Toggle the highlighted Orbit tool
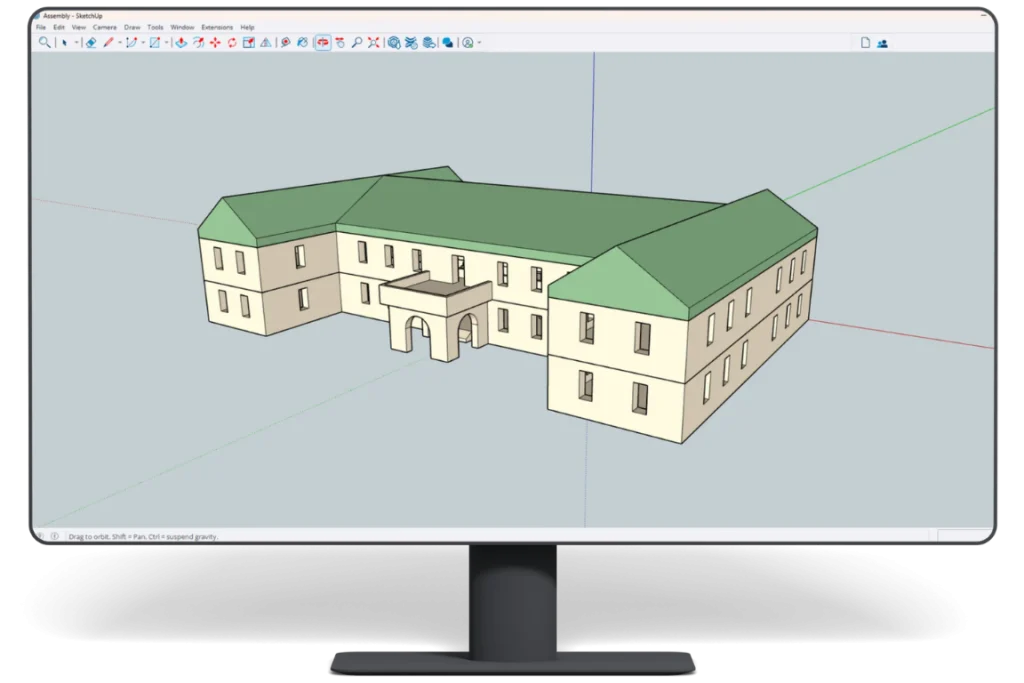The height and width of the screenshot is (683, 1024). (323, 42)
